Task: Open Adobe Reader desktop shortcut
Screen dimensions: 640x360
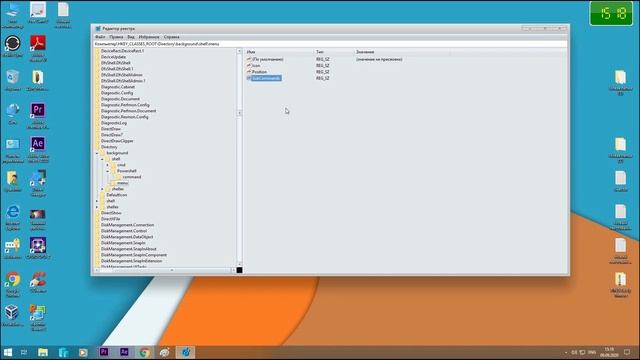Action: pyautogui.click(x=38, y=48)
